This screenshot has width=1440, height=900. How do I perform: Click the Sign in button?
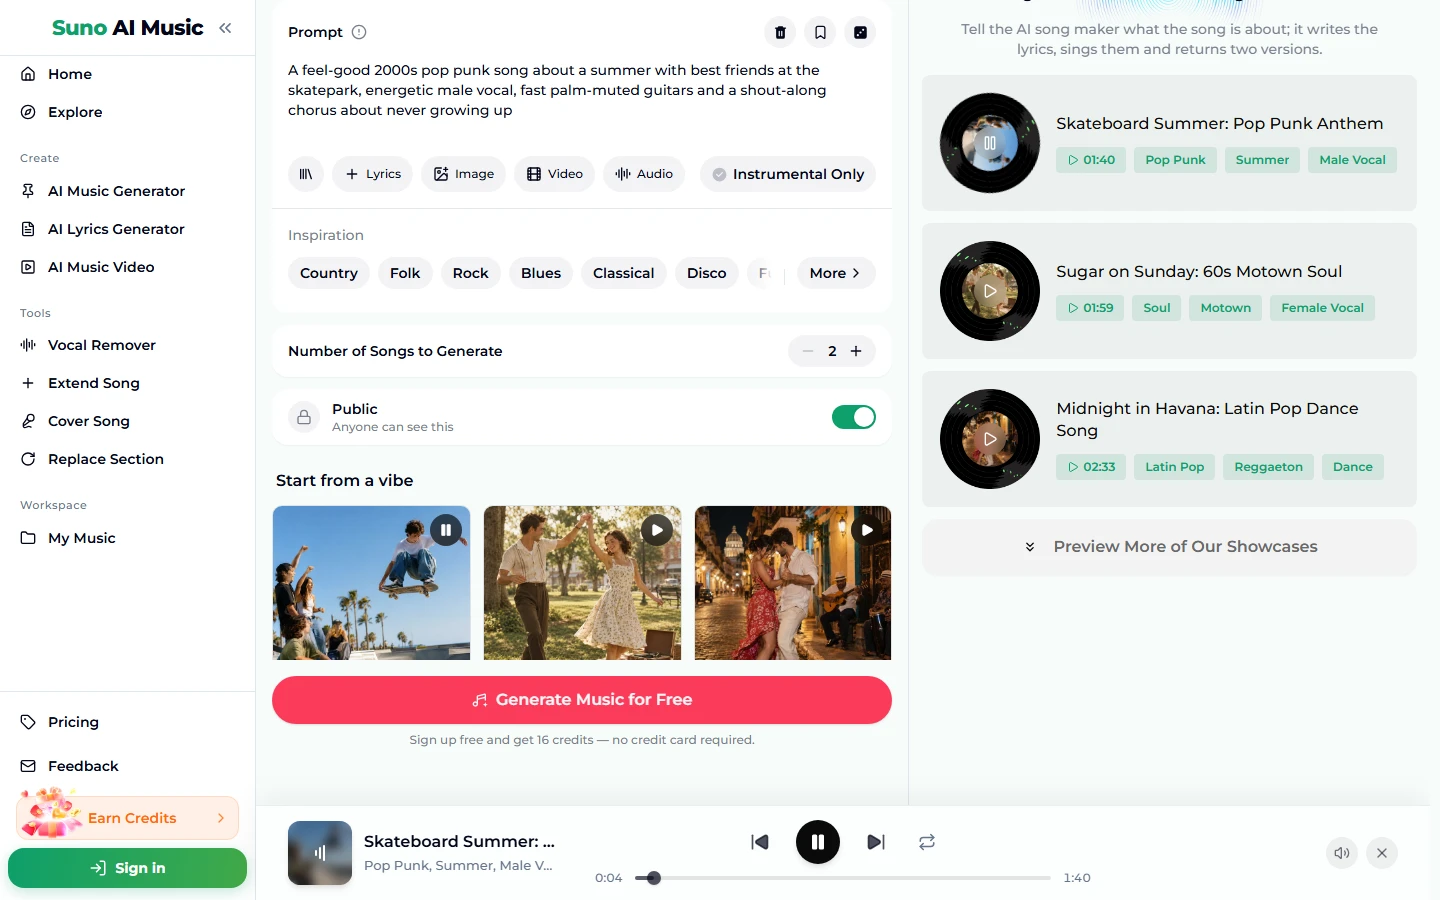[127, 868]
